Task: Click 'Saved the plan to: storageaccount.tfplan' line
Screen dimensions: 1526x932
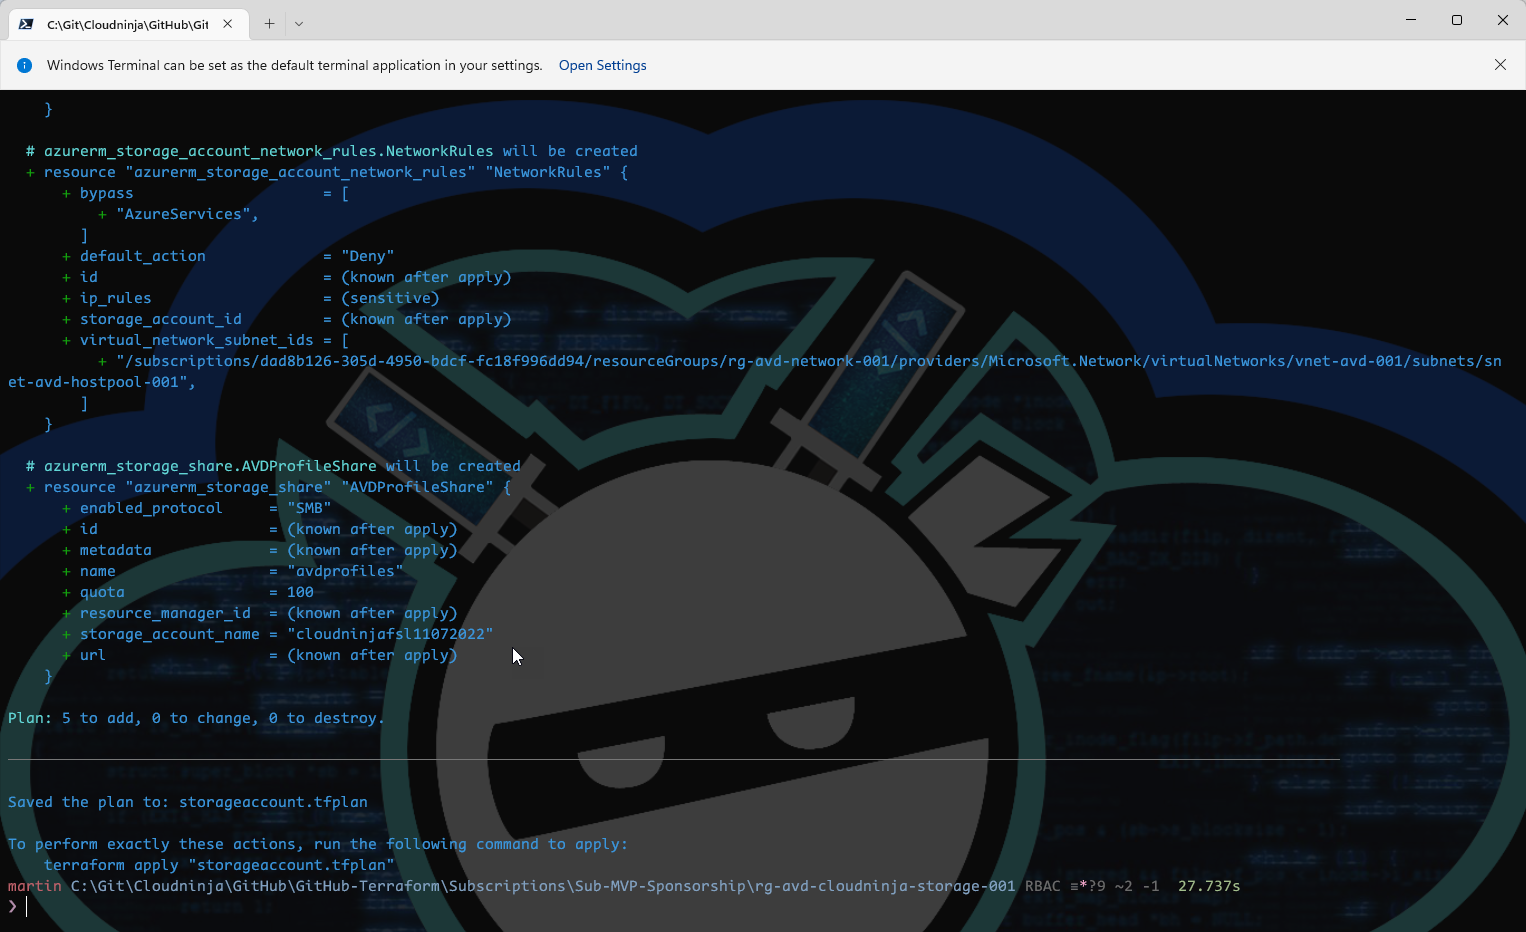Action: coord(188,802)
